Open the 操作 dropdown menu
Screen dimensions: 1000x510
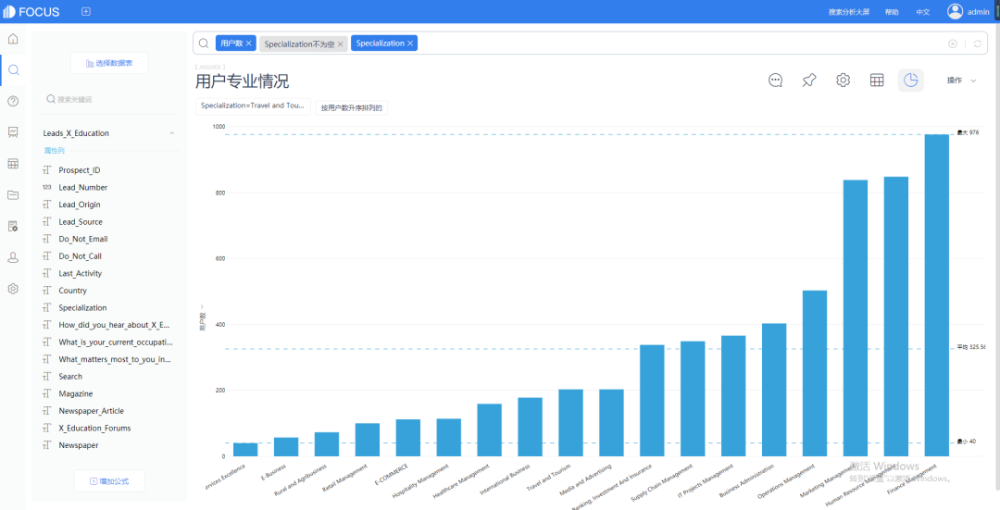coord(961,81)
